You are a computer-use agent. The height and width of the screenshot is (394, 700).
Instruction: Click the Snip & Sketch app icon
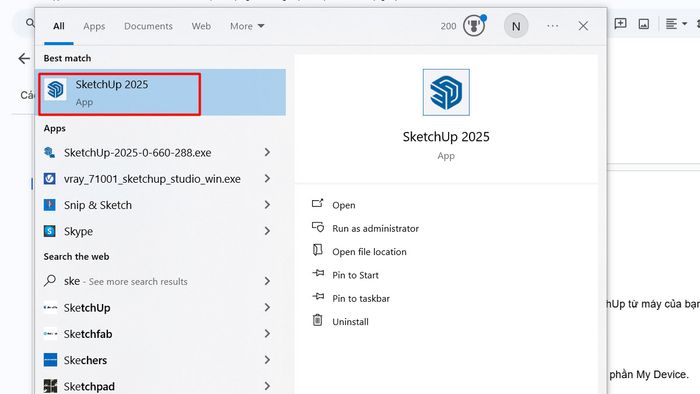[x=50, y=205]
